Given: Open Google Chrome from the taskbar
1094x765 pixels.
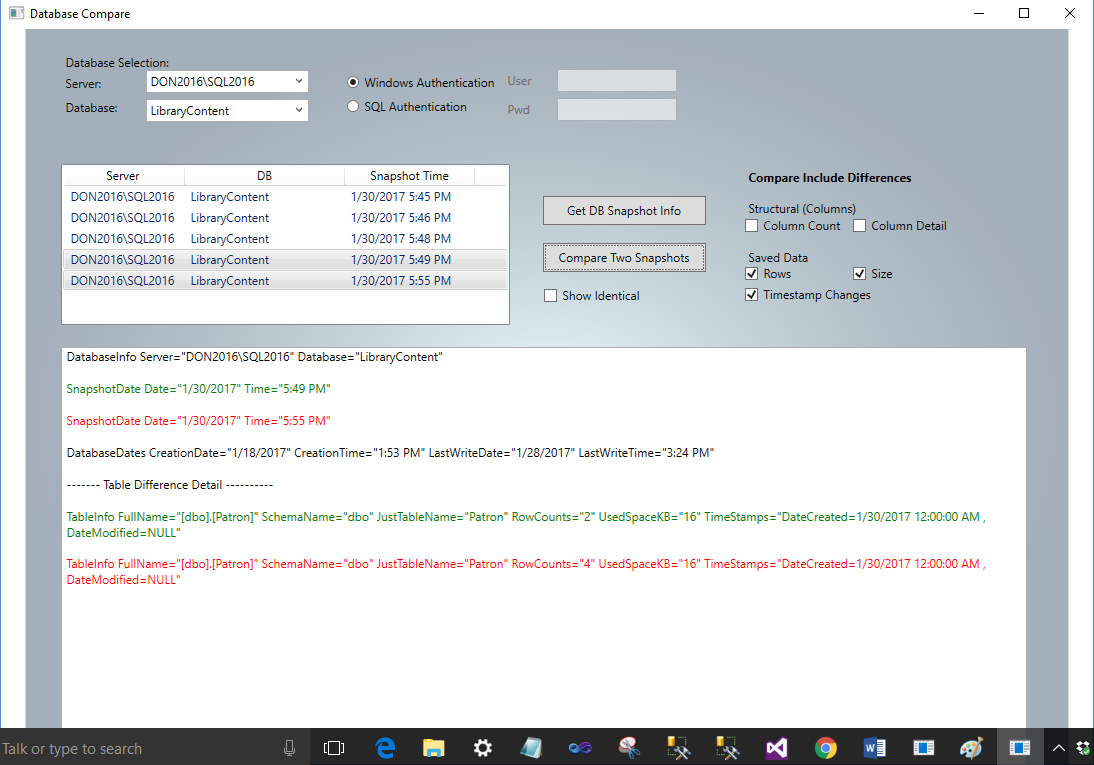Looking at the screenshot, I should tap(825, 748).
